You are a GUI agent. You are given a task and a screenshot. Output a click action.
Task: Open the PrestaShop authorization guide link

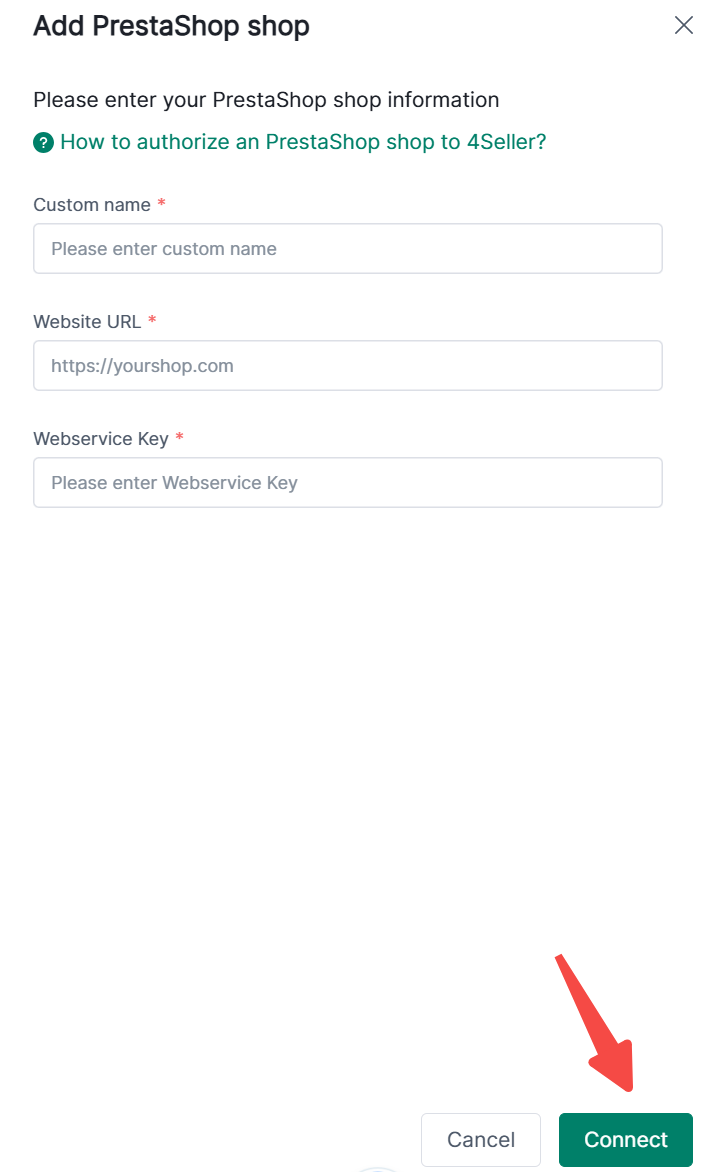coord(302,142)
